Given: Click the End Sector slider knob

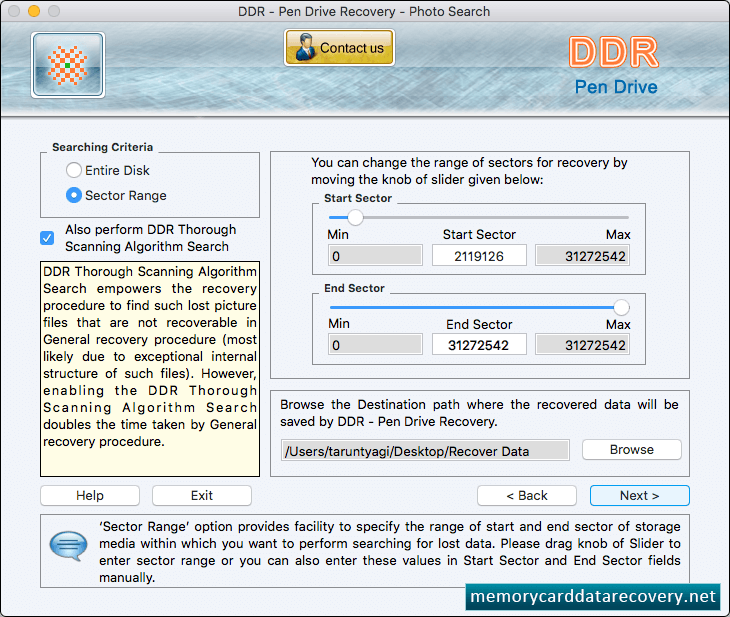Looking at the screenshot, I should click(621, 307).
